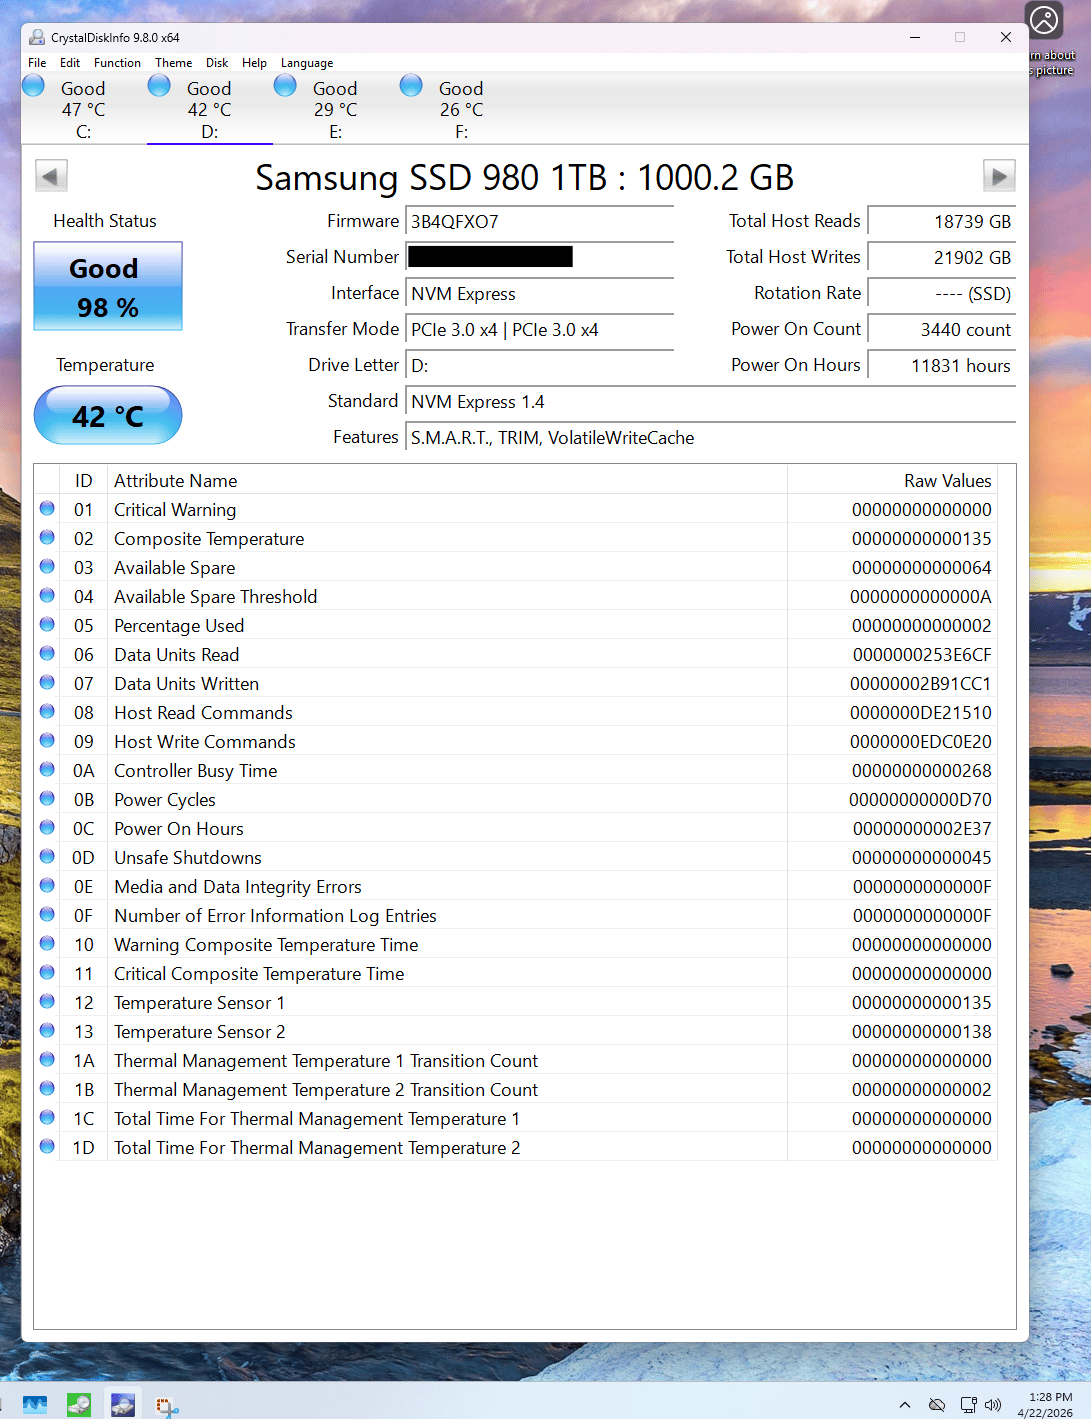This screenshot has height=1419, width=1091.
Task: Click status dot for Composite Temperature row
Action: pos(47,538)
